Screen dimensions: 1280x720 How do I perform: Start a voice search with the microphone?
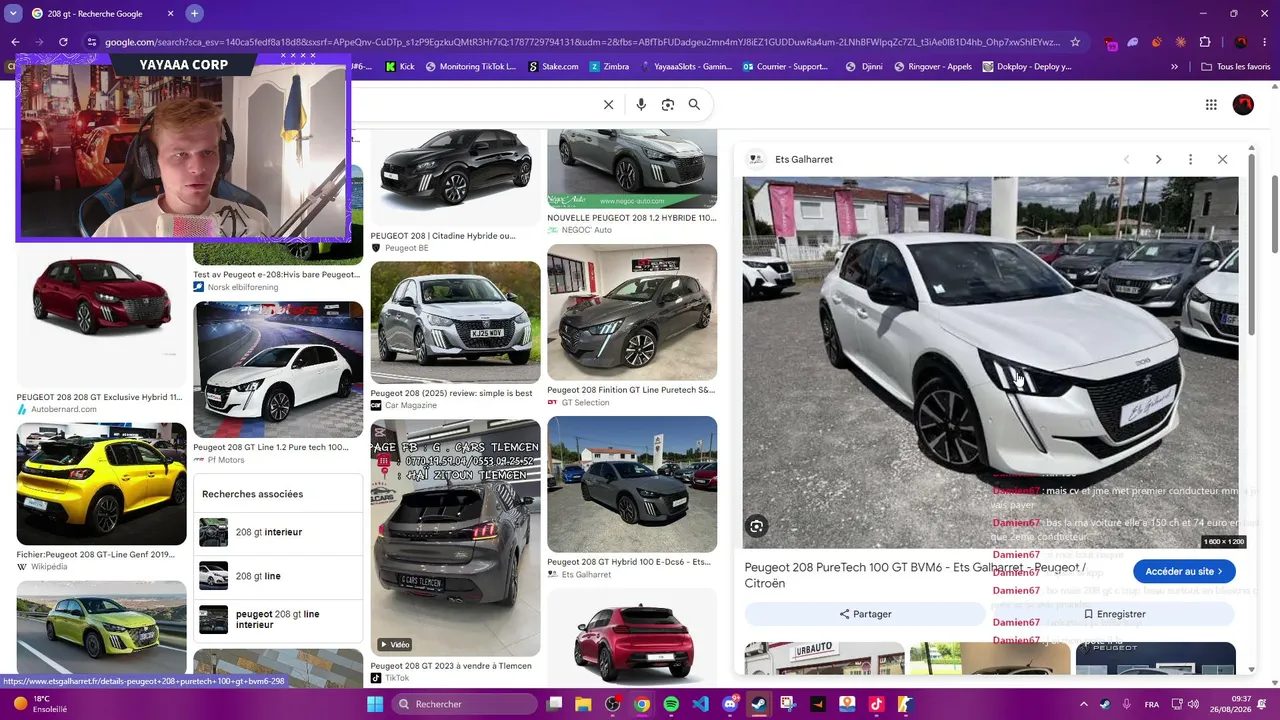coord(641,104)
